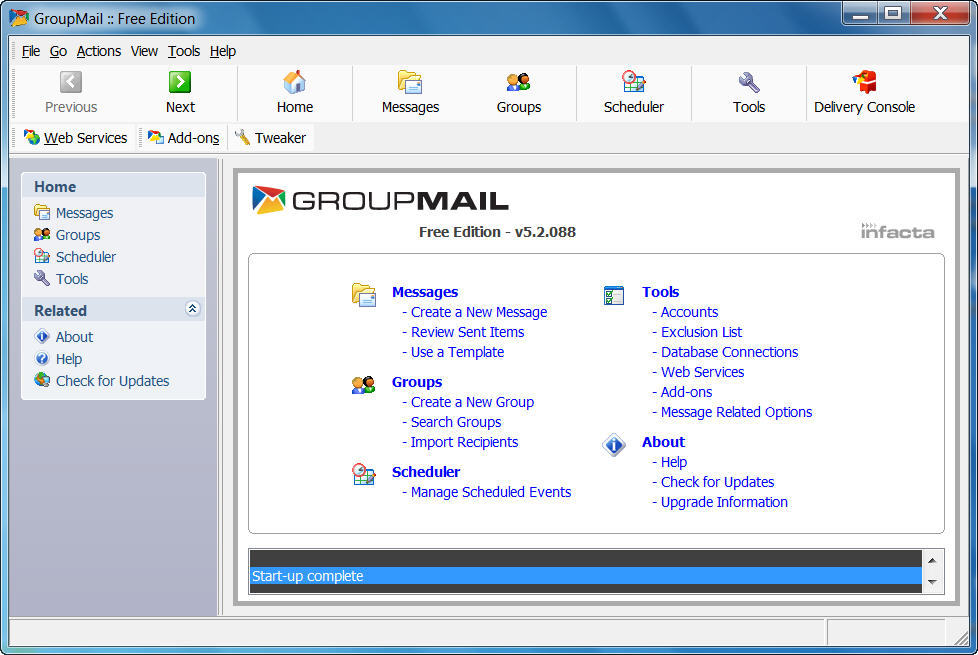Click the Tools checklist icon in main panel
The image size is (978, 655).
(614, 295)
